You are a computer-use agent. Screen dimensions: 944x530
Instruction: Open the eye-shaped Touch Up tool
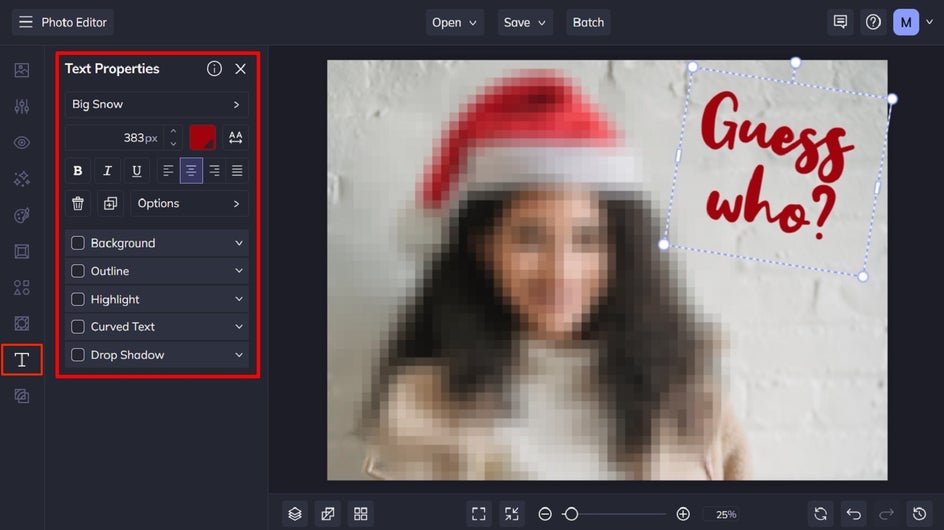point(22,143)
